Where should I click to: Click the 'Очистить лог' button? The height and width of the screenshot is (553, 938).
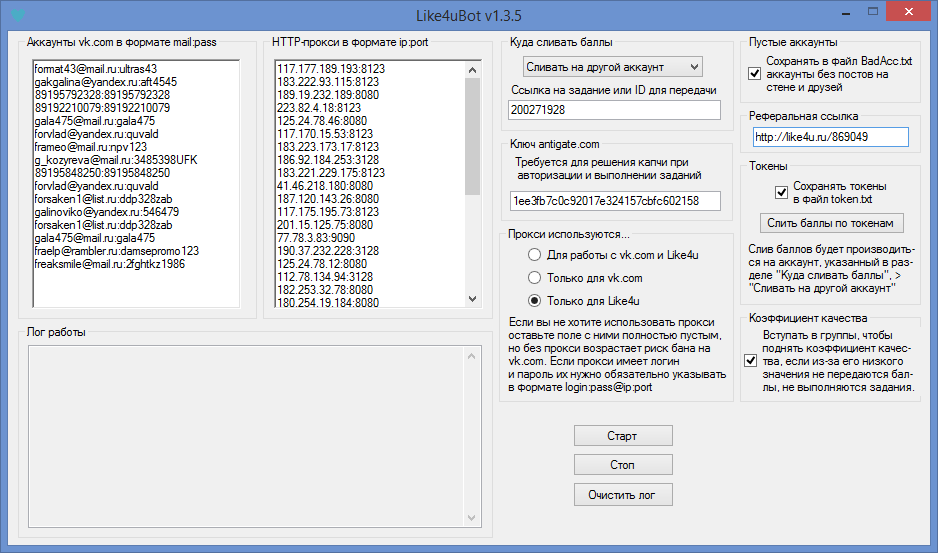[x=623, y=495]
